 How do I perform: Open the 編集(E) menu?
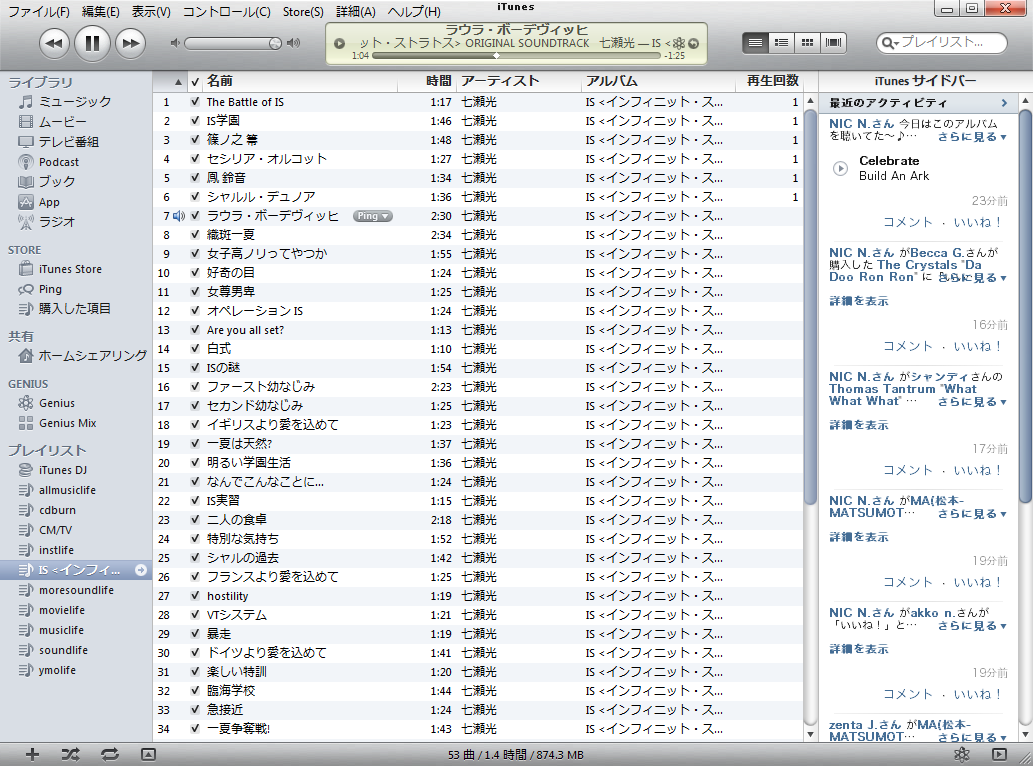100,11
